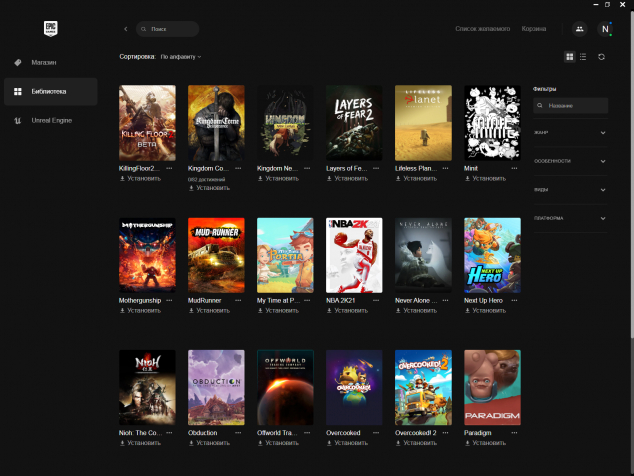The image size is (634, 476).
Task: Open options menu for Obduction
Action: tap(238, 433)
